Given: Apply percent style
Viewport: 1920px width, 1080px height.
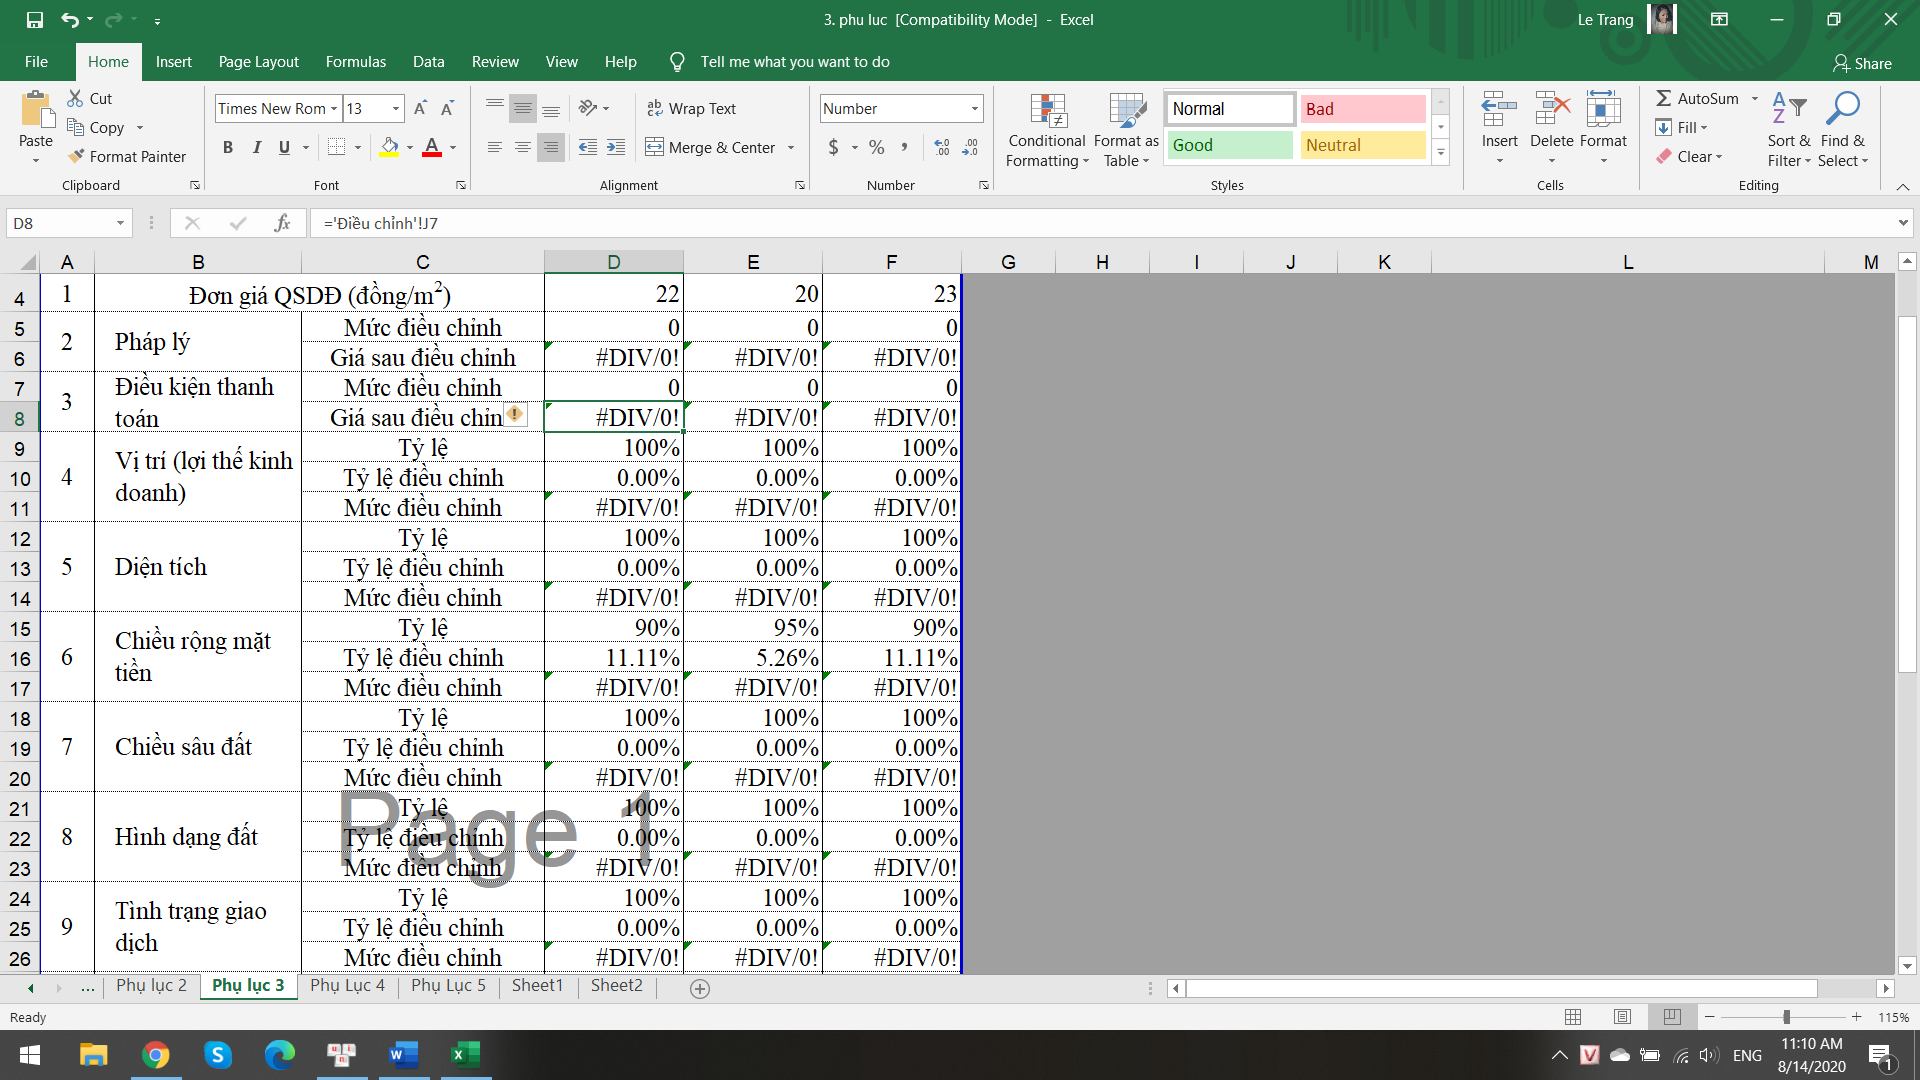Looking at the screenshot, I should pos(877,147).
